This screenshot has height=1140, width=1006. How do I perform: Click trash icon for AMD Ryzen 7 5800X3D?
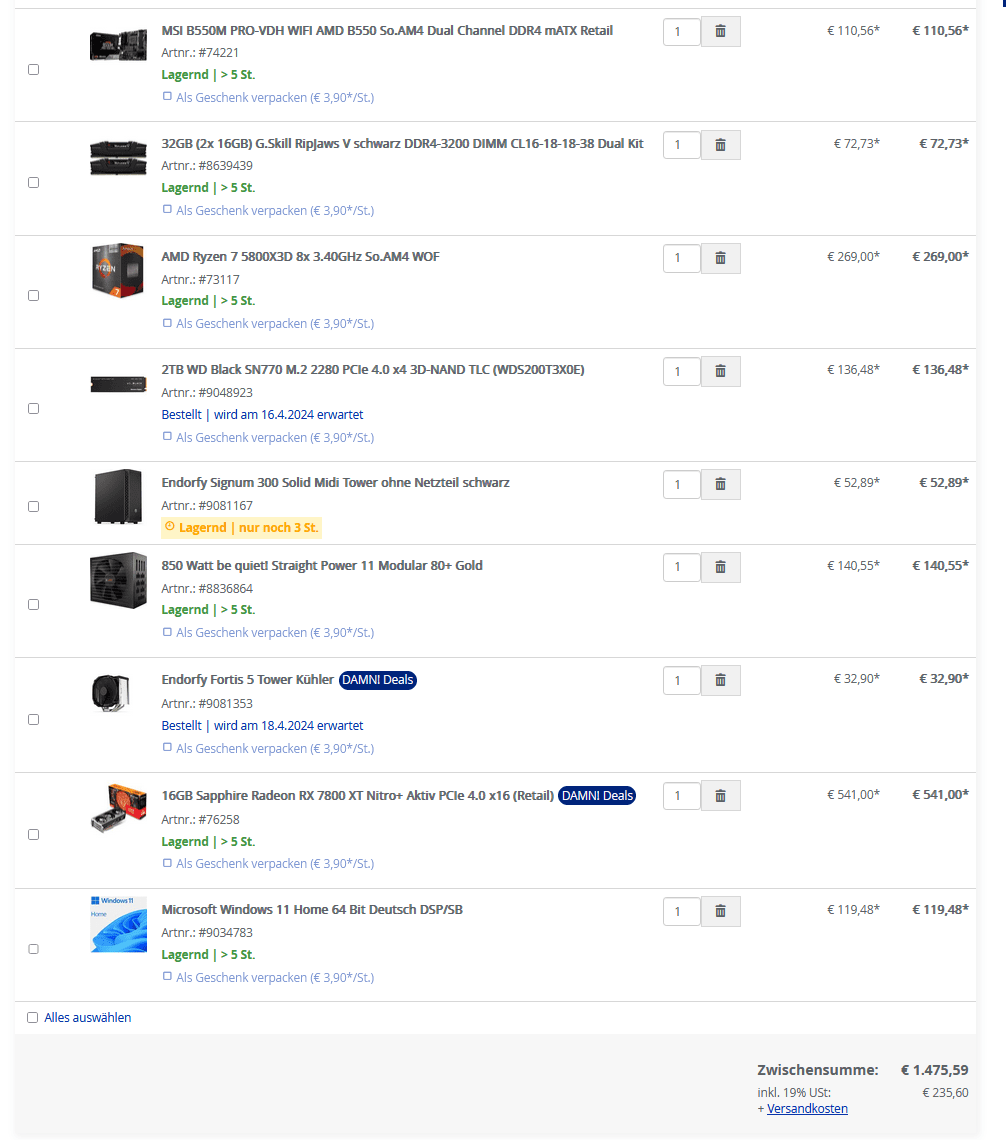pyautogui.click(x=720, y=257)
